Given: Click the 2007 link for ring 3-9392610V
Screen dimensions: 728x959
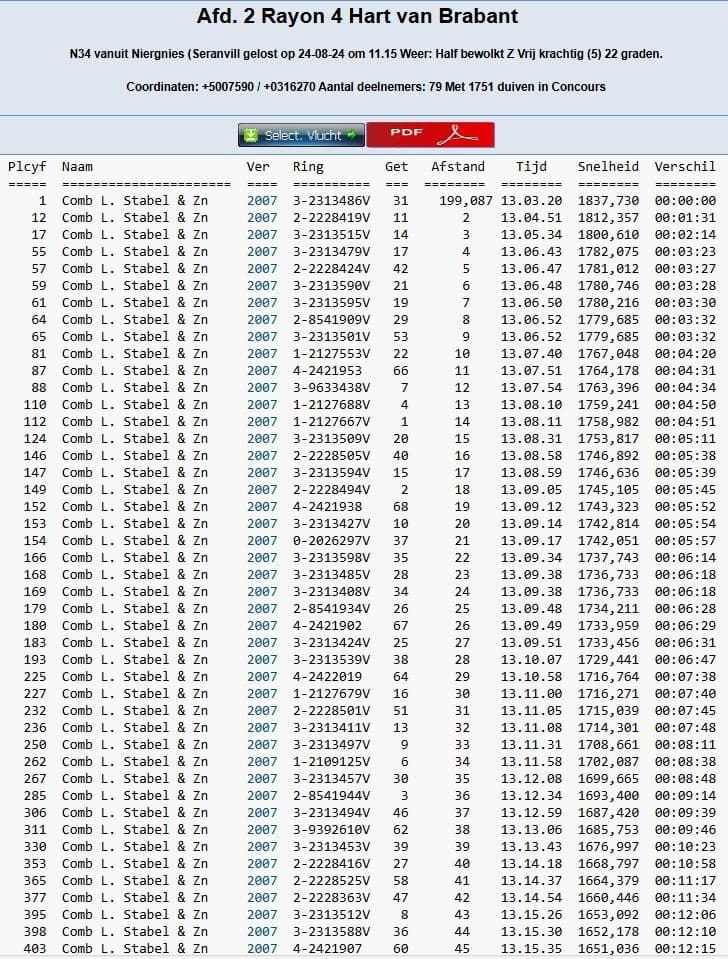Looking at the screenshot, I should 262,830.
